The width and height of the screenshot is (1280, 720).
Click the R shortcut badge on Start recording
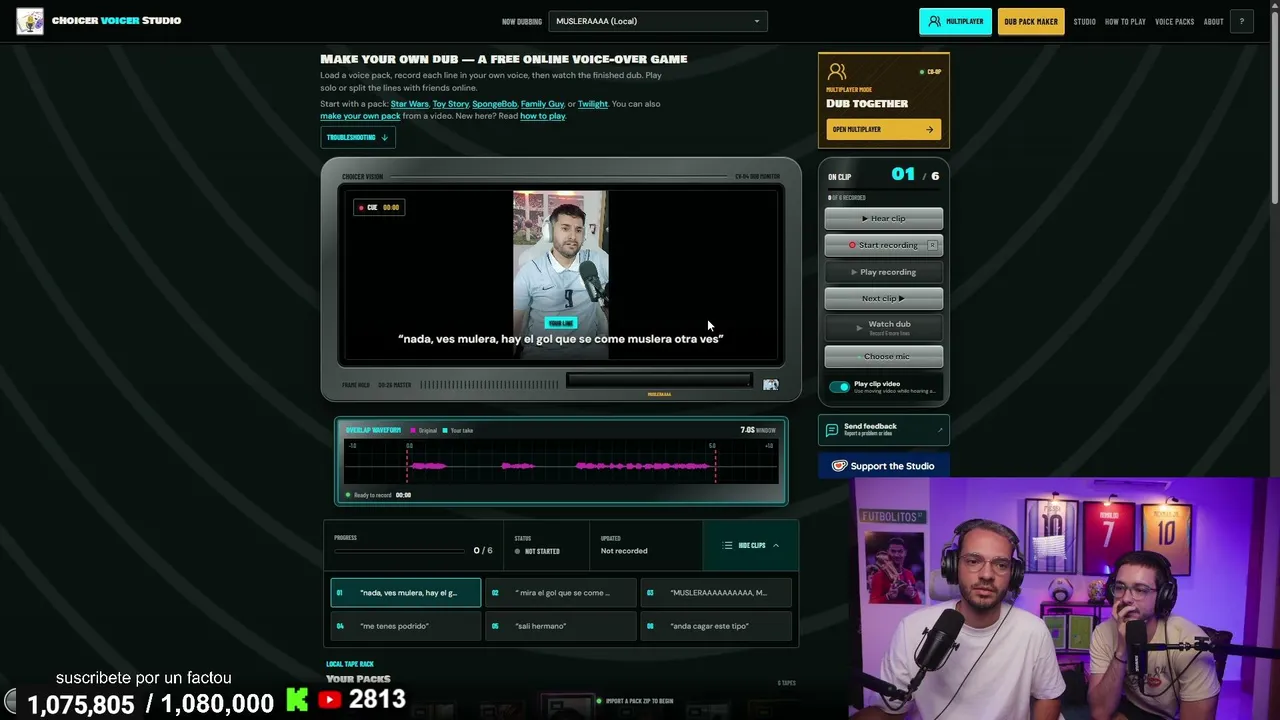click(x=932, y=245)
